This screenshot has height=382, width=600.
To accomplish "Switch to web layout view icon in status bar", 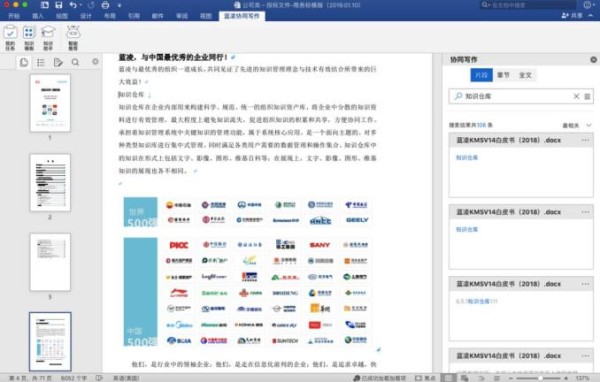I will (x=465, y=378).
